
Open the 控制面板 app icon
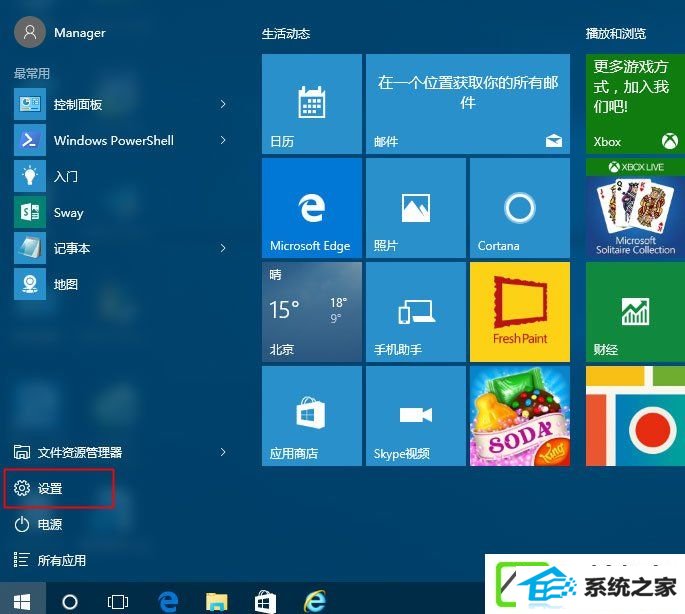coord(30,104)
